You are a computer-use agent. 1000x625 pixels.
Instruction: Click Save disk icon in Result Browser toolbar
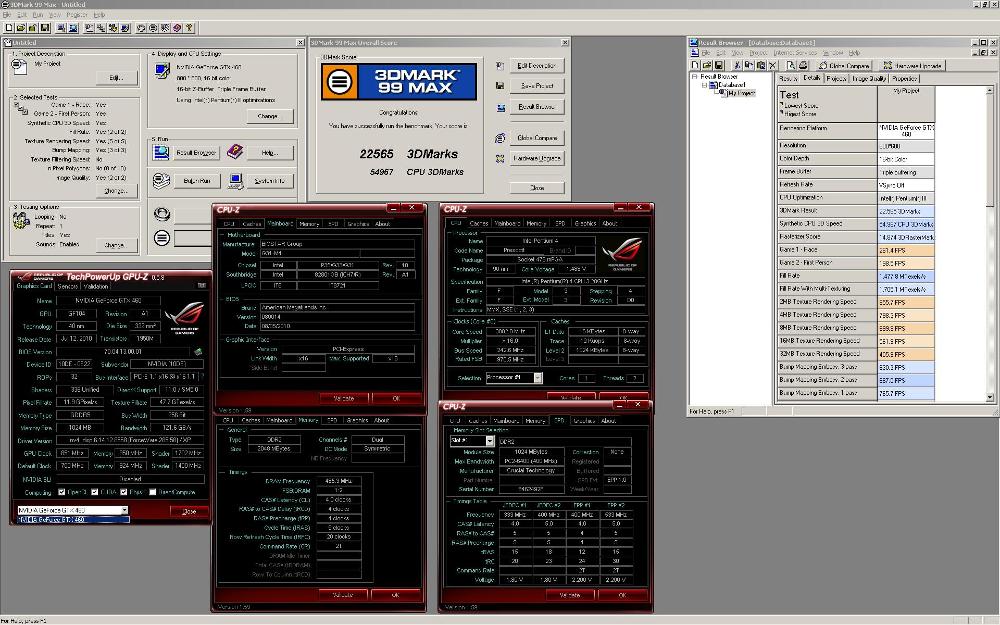click(x=719, y=65)
